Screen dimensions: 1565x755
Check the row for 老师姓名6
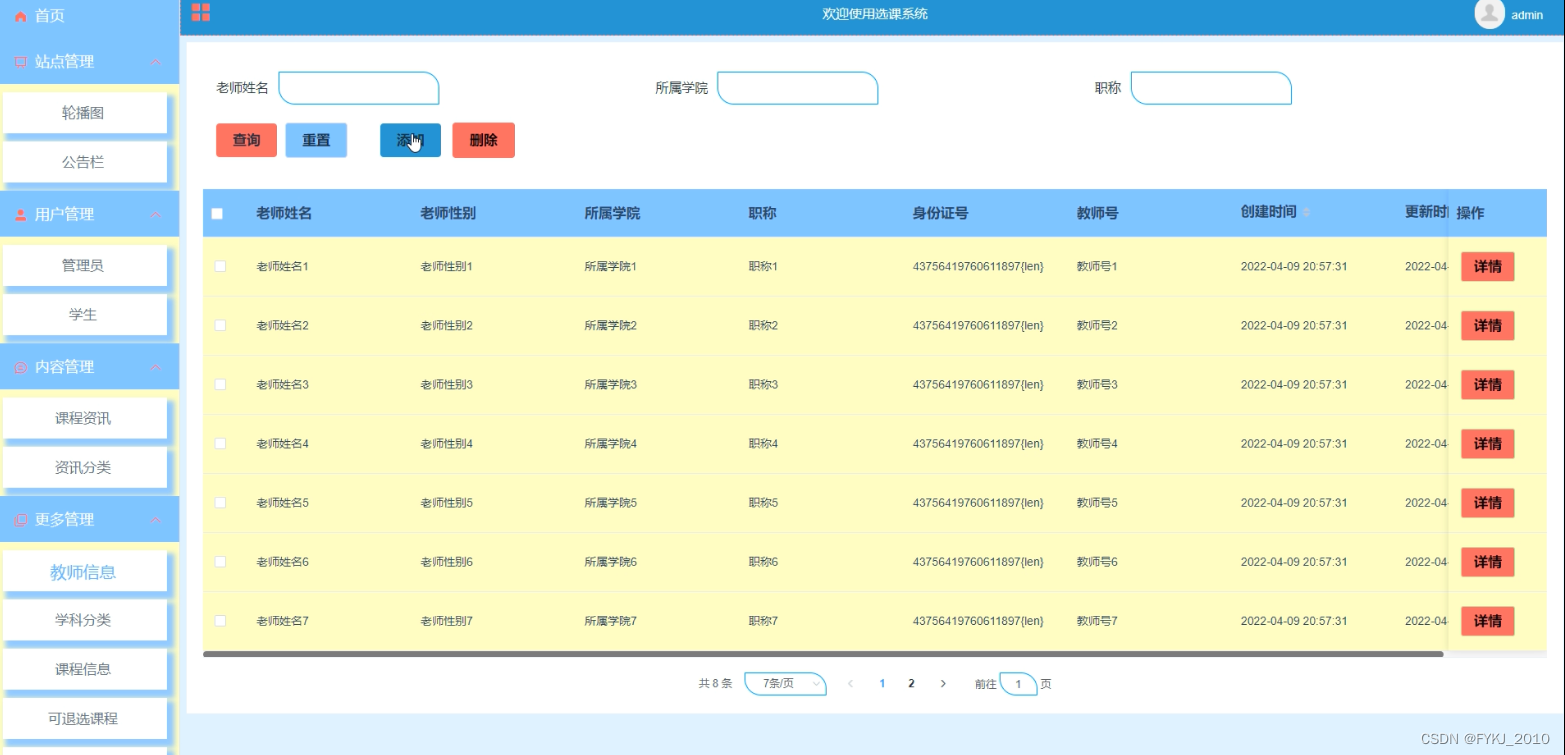click(x=220, y=561)
